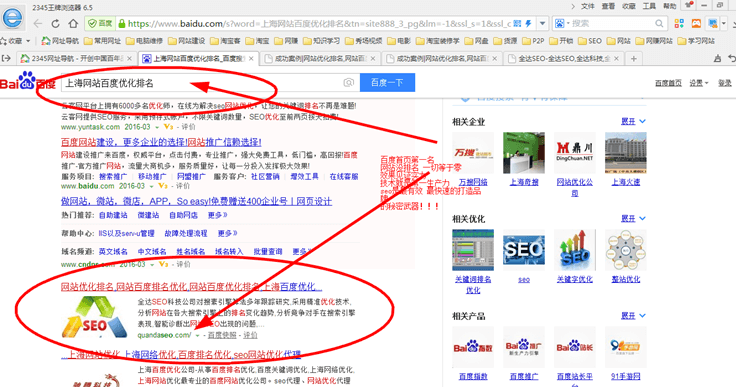This screenshot has width=736, height=387.
Task: Open the P2P bookmark folder
Action: coord(533,41)
